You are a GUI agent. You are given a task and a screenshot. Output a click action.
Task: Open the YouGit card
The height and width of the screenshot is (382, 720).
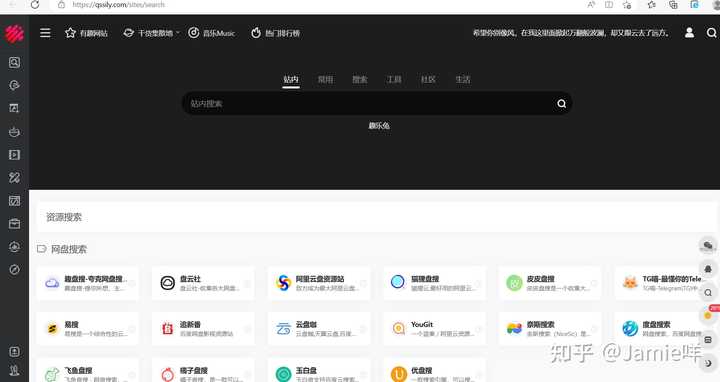(434, 329)
